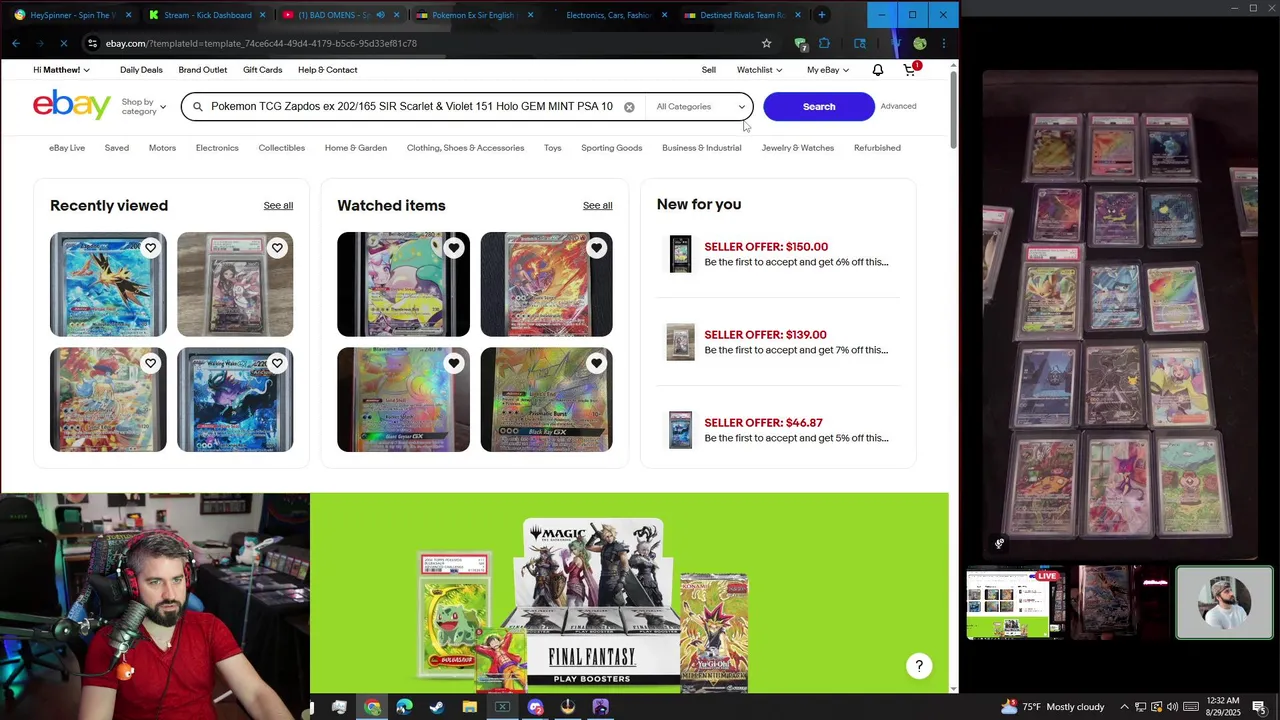
Task: Clear the search field text
Action: (x=629, y=107)
